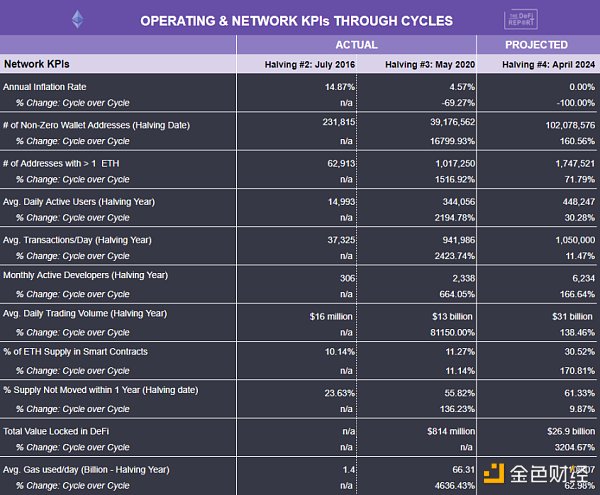600x495 pixels.
Task: Click the $31 billion trading volume value
Action: click(x=572, y=316)
